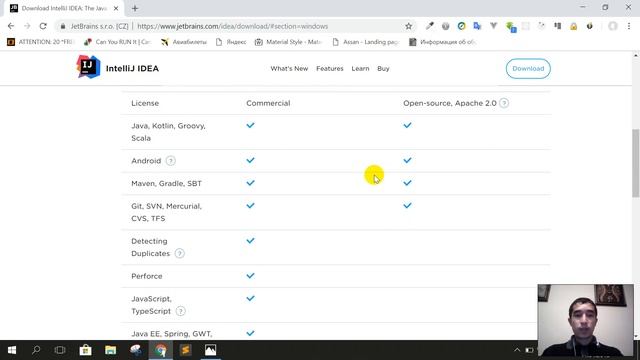Click the IntelliJ IDEA logo icon
Screen dimensions: 640x360
coord(88,67)
